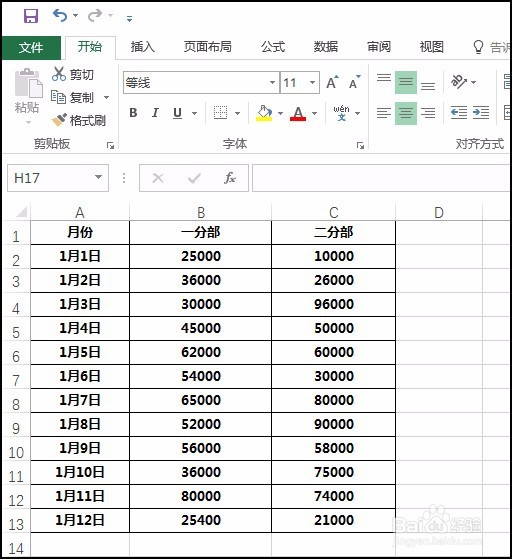Select column C header
512x559 pixels.
tap(333, 212)
